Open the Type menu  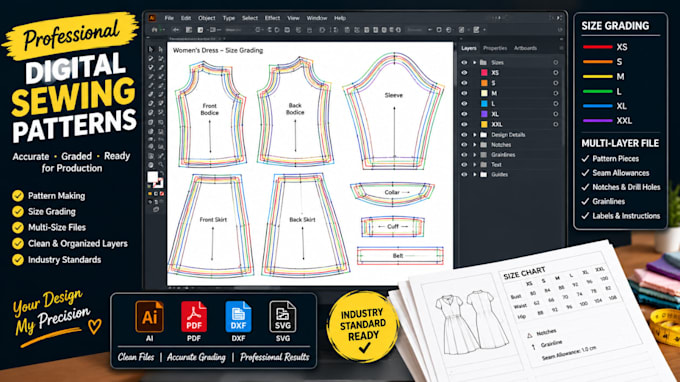pyautogui.click(x=229, y=18)
